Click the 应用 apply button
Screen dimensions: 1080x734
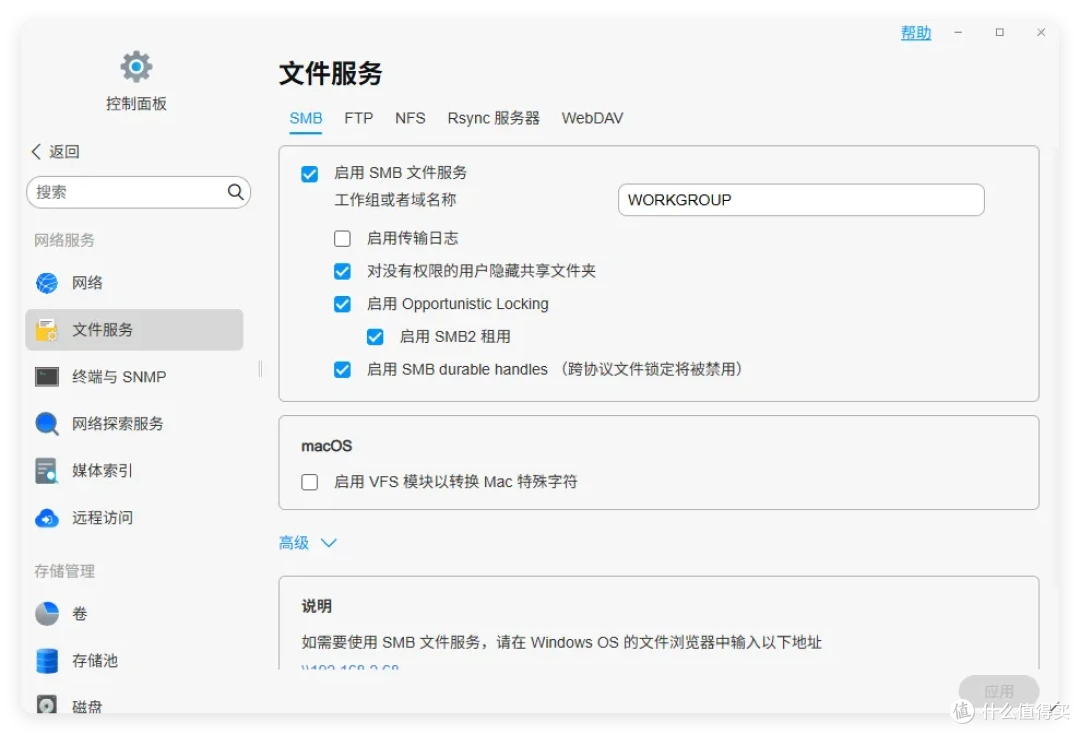pyautogui.click(x=999, y=691)
